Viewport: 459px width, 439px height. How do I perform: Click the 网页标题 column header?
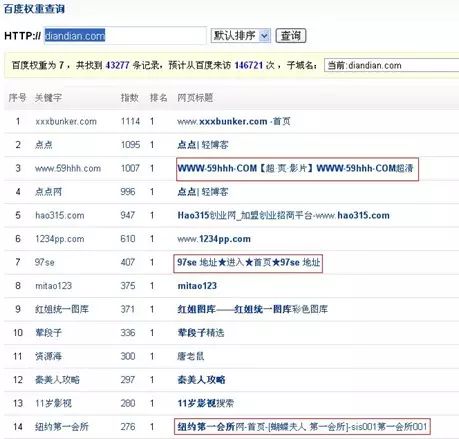pyautogui.click(x=195, y=98)
